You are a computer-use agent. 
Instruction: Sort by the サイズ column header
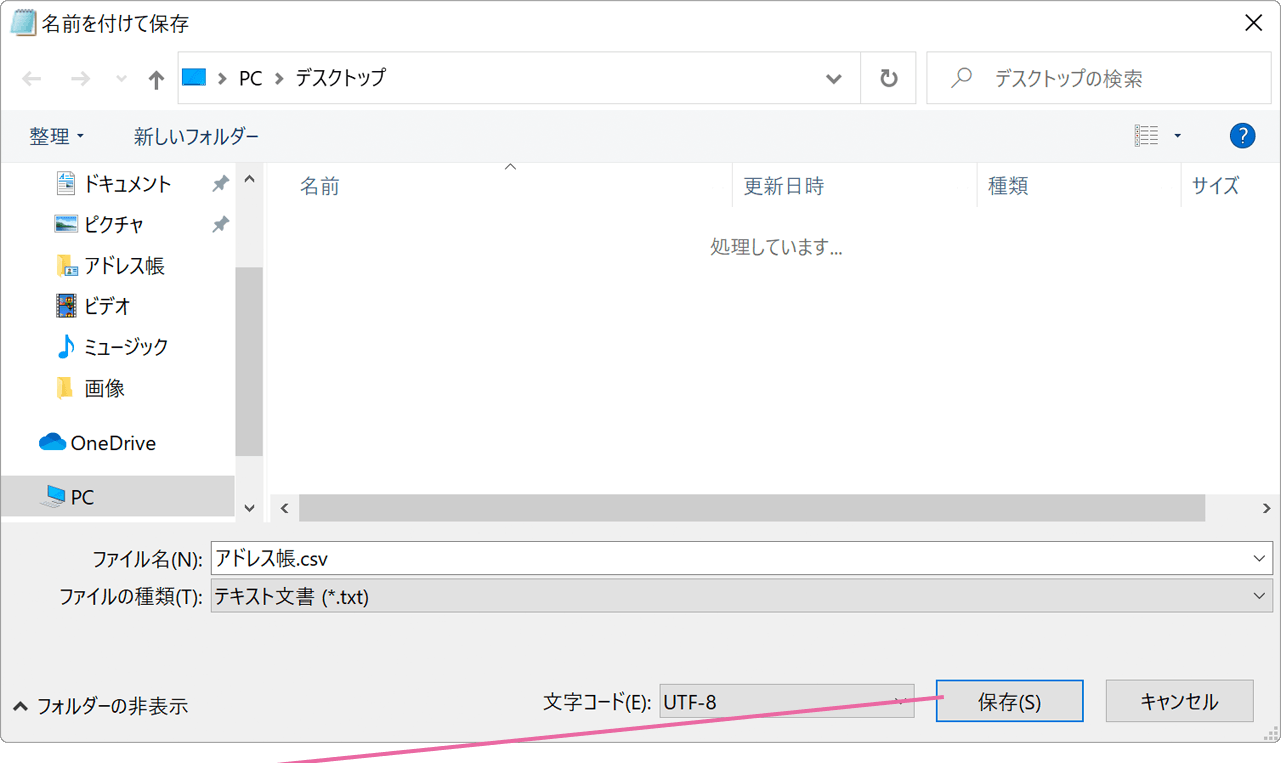click(x=1216, y=186)
